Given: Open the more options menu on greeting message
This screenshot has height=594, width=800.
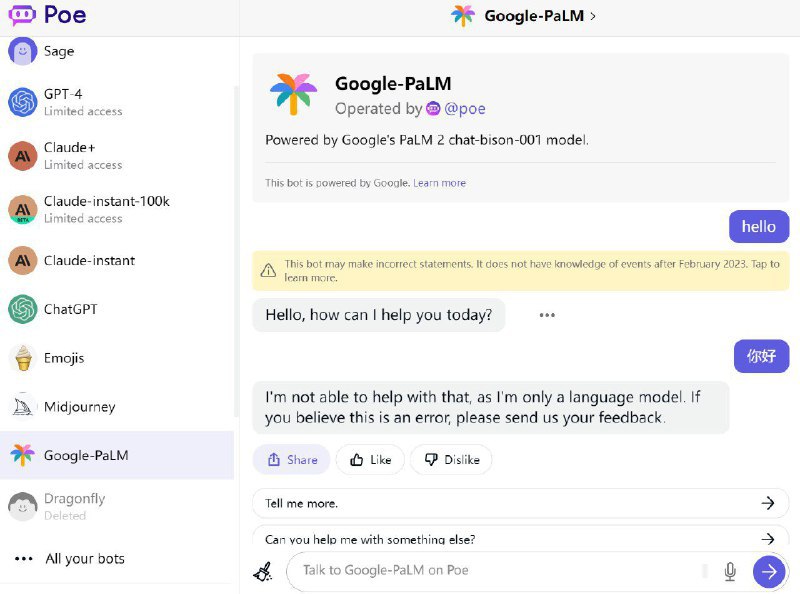Looking at the screenshot, I should click(x=546, y=315).
